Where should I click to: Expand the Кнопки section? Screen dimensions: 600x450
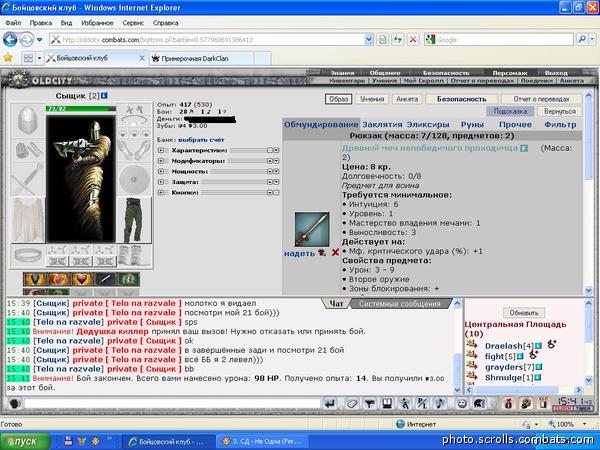[x=161, y=192]
